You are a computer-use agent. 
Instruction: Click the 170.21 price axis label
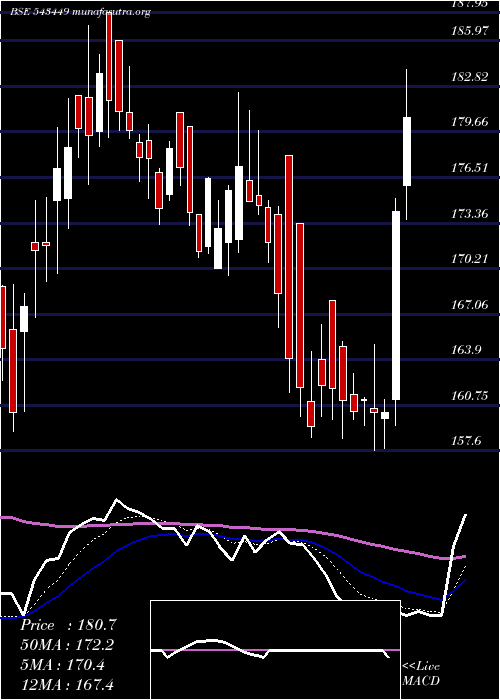(x=471, y=259)
